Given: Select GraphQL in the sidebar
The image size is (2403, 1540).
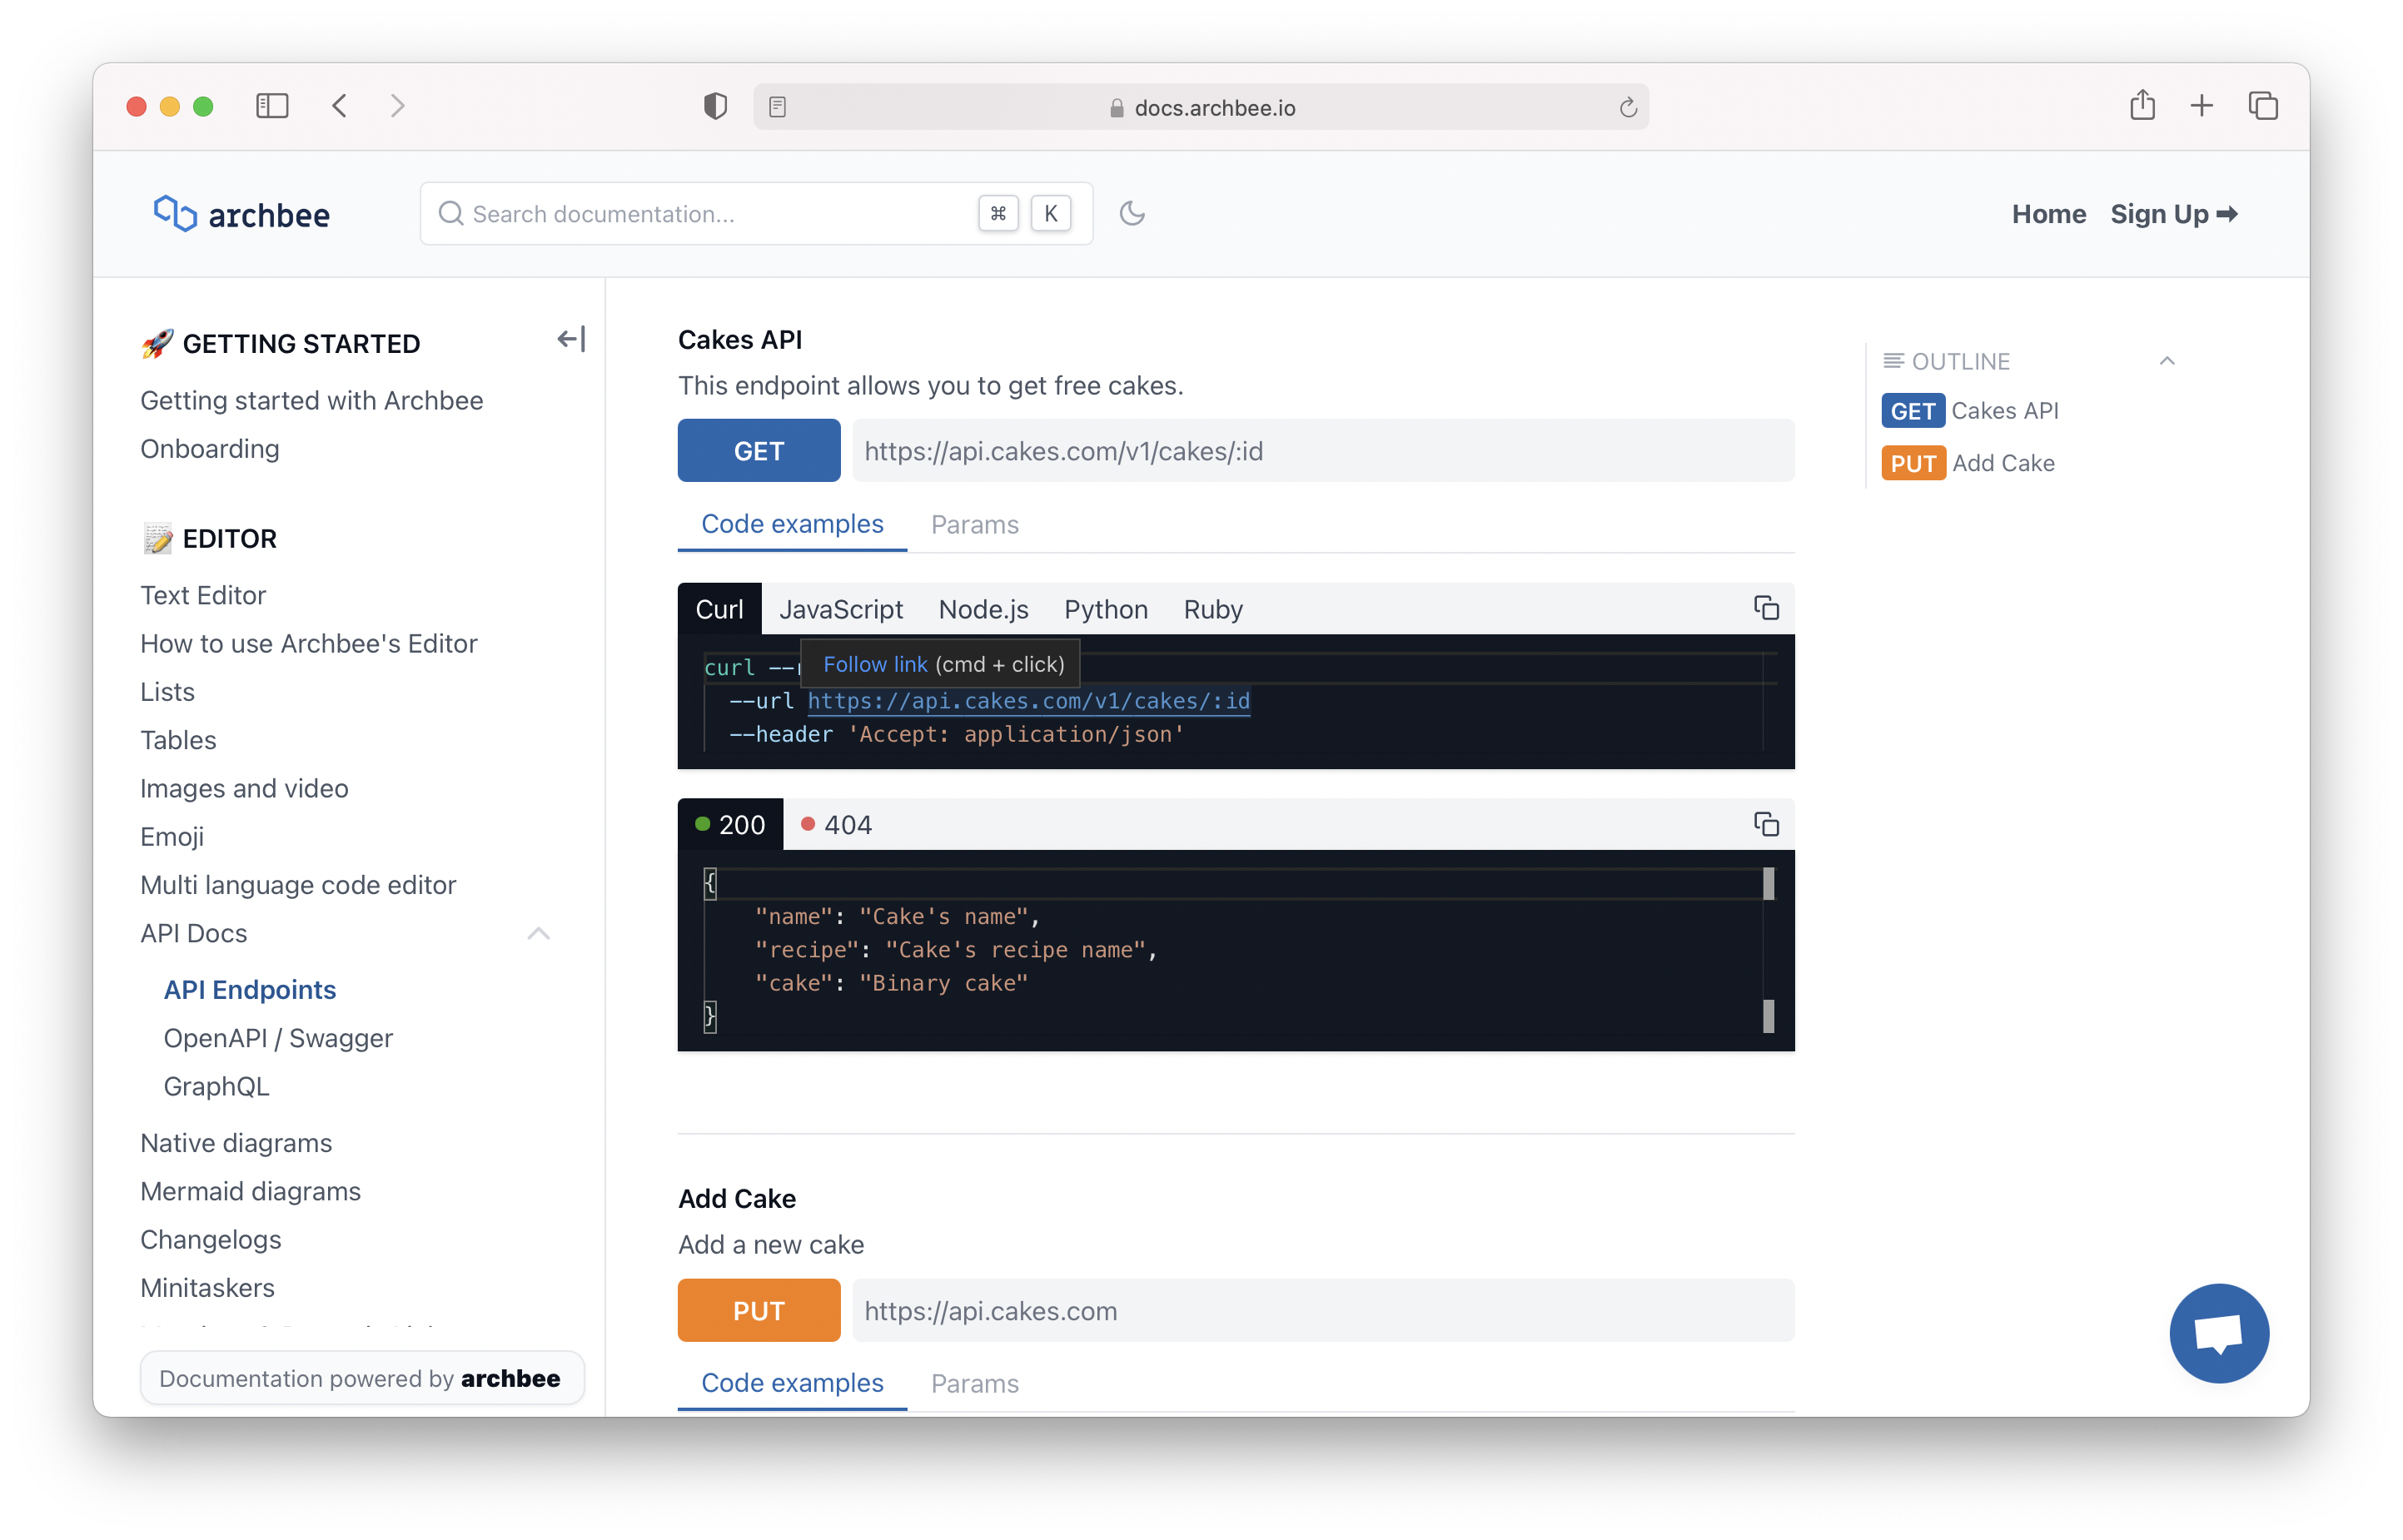Looking at the screenshot, I should [x=216, y=1086].
